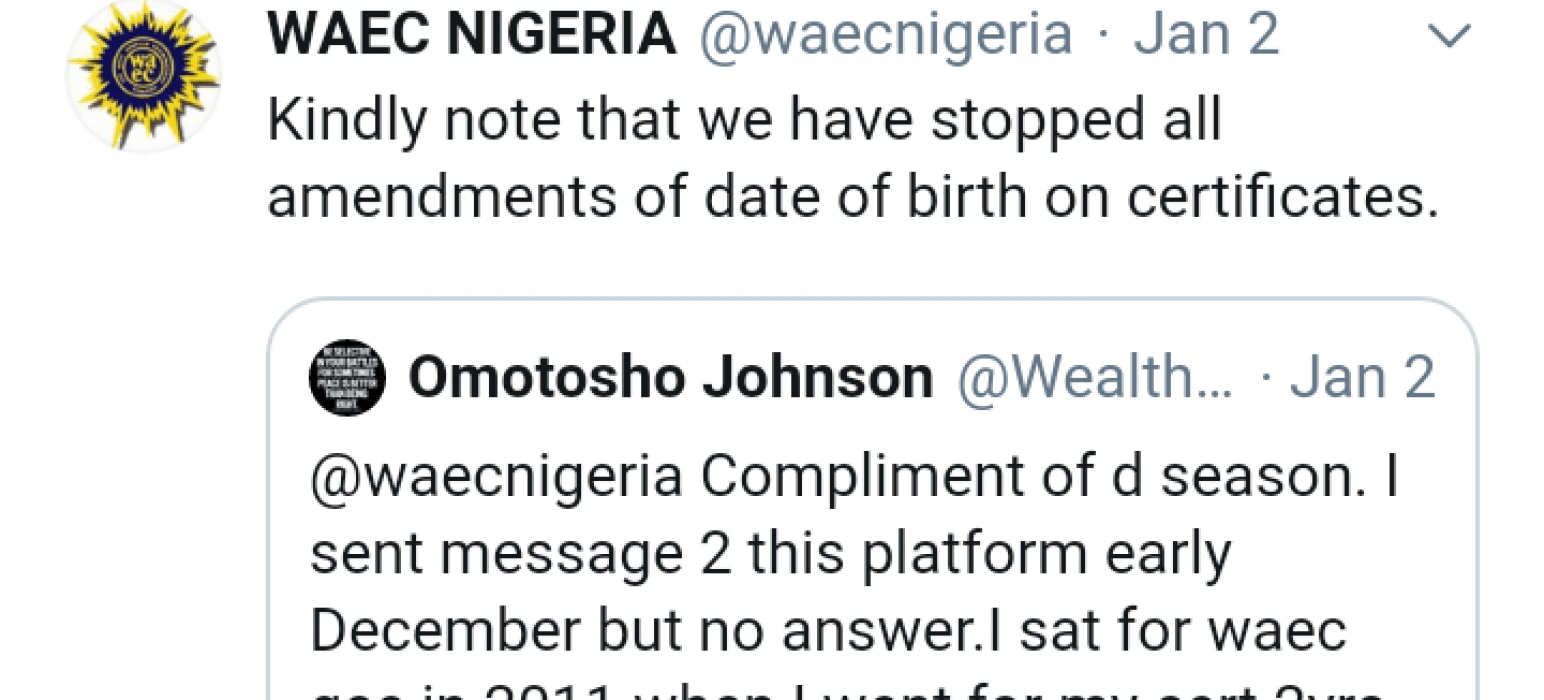Visit the @waecnigeria handle in tweet header

885,36
